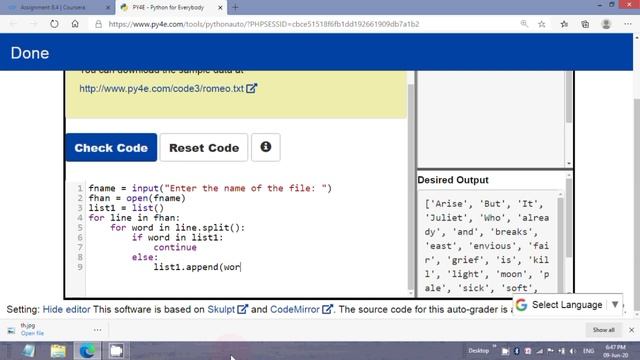Image resolution: width=640 pixels, height=360 pixels.
Task: Click the first taskbar app icon
Action: pos(29,351)
